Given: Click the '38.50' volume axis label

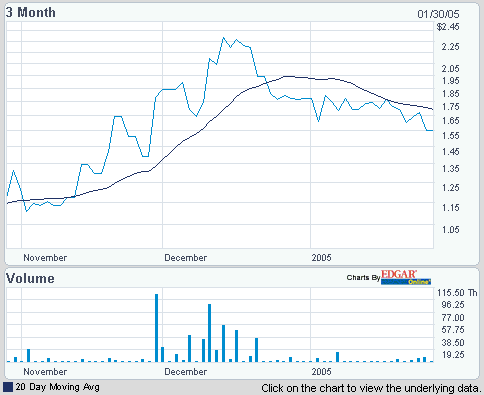Looking at the screenshot, I should click(453, 343).
